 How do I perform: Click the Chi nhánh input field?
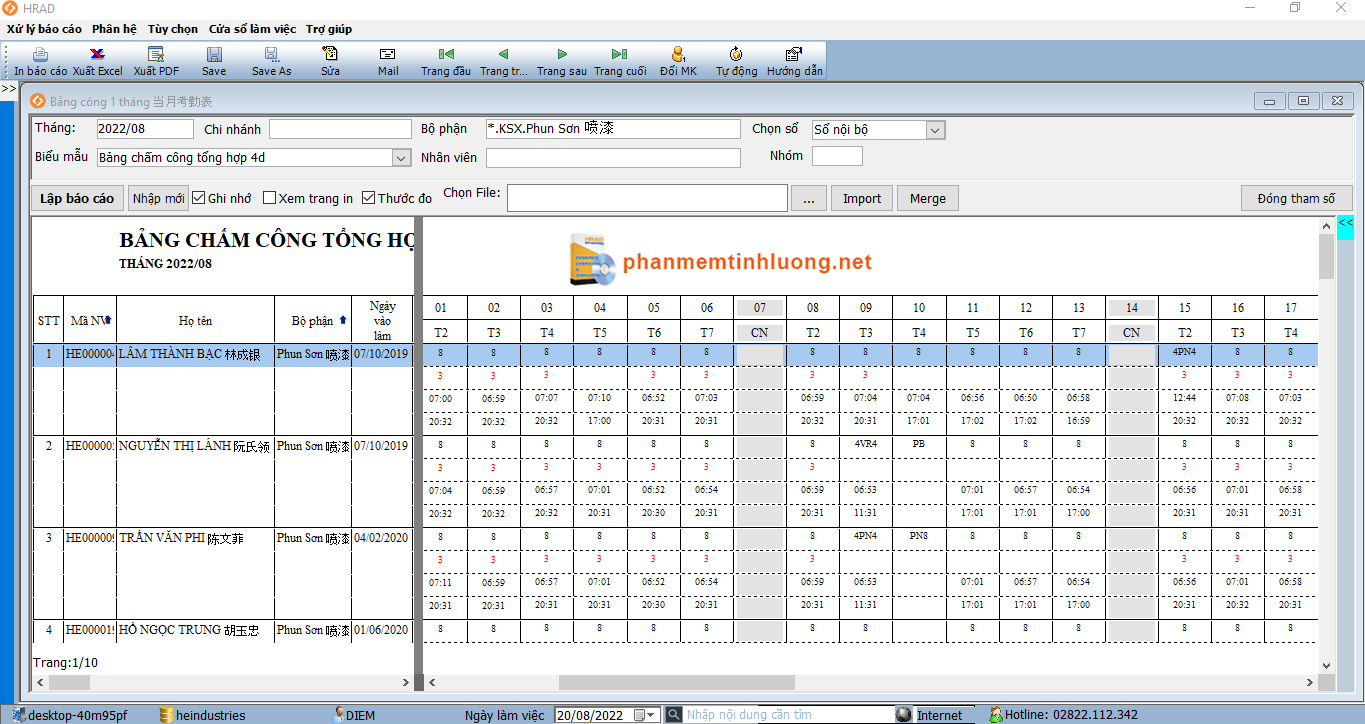coord(340,129)
